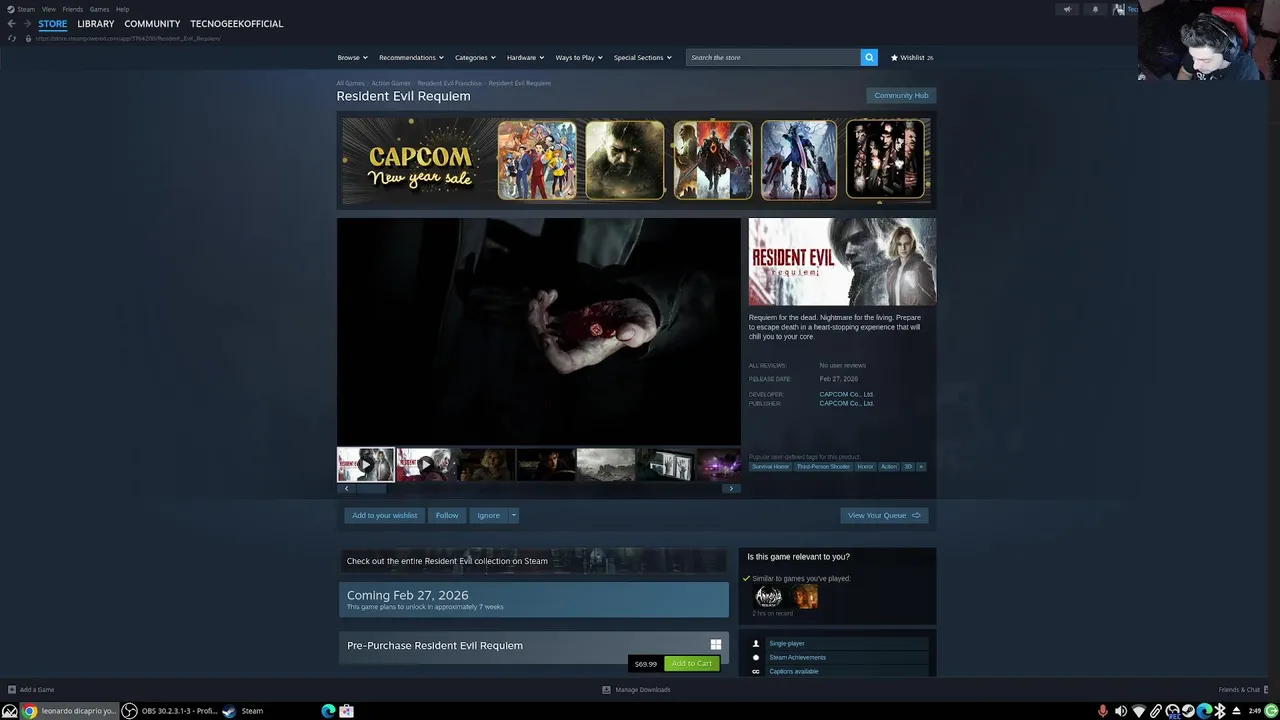Click the speaker volume icon in the system tray
The height and width of the screenshot is (720, 1280).
1121,711
